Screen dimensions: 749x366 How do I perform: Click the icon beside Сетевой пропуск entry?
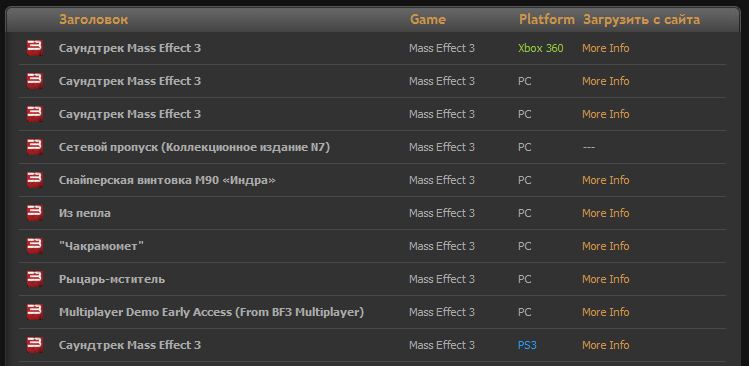pyautogui.click(x=35, y=147)
